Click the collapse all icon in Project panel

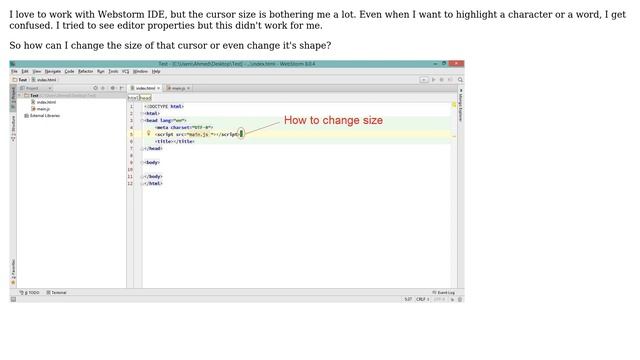[x=103, y=88]
